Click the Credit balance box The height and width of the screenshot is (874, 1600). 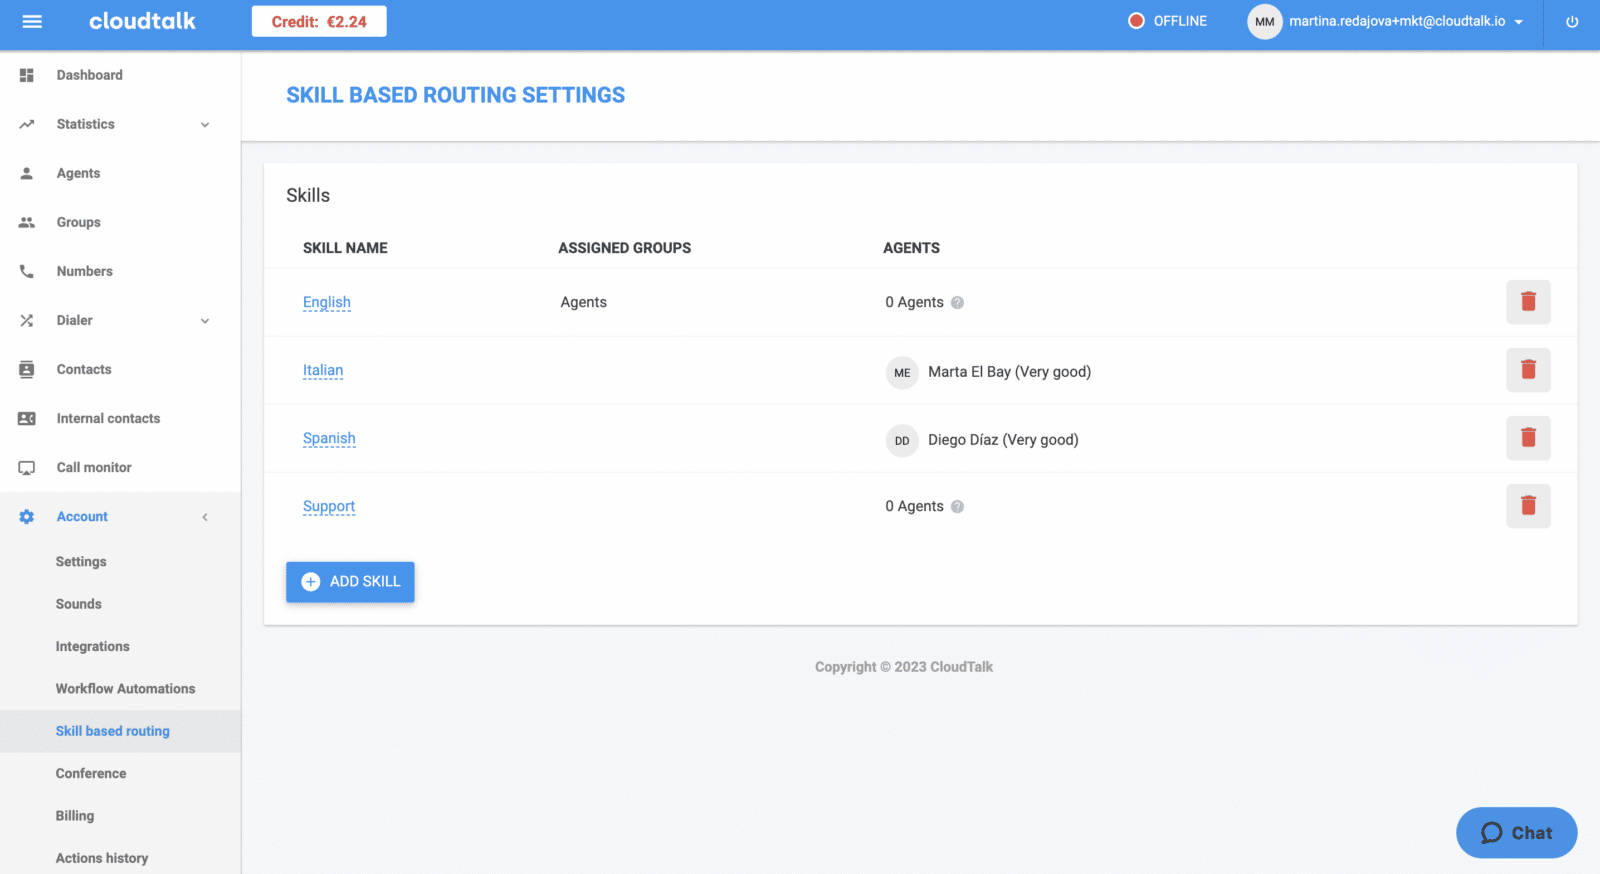pos(319,21)
